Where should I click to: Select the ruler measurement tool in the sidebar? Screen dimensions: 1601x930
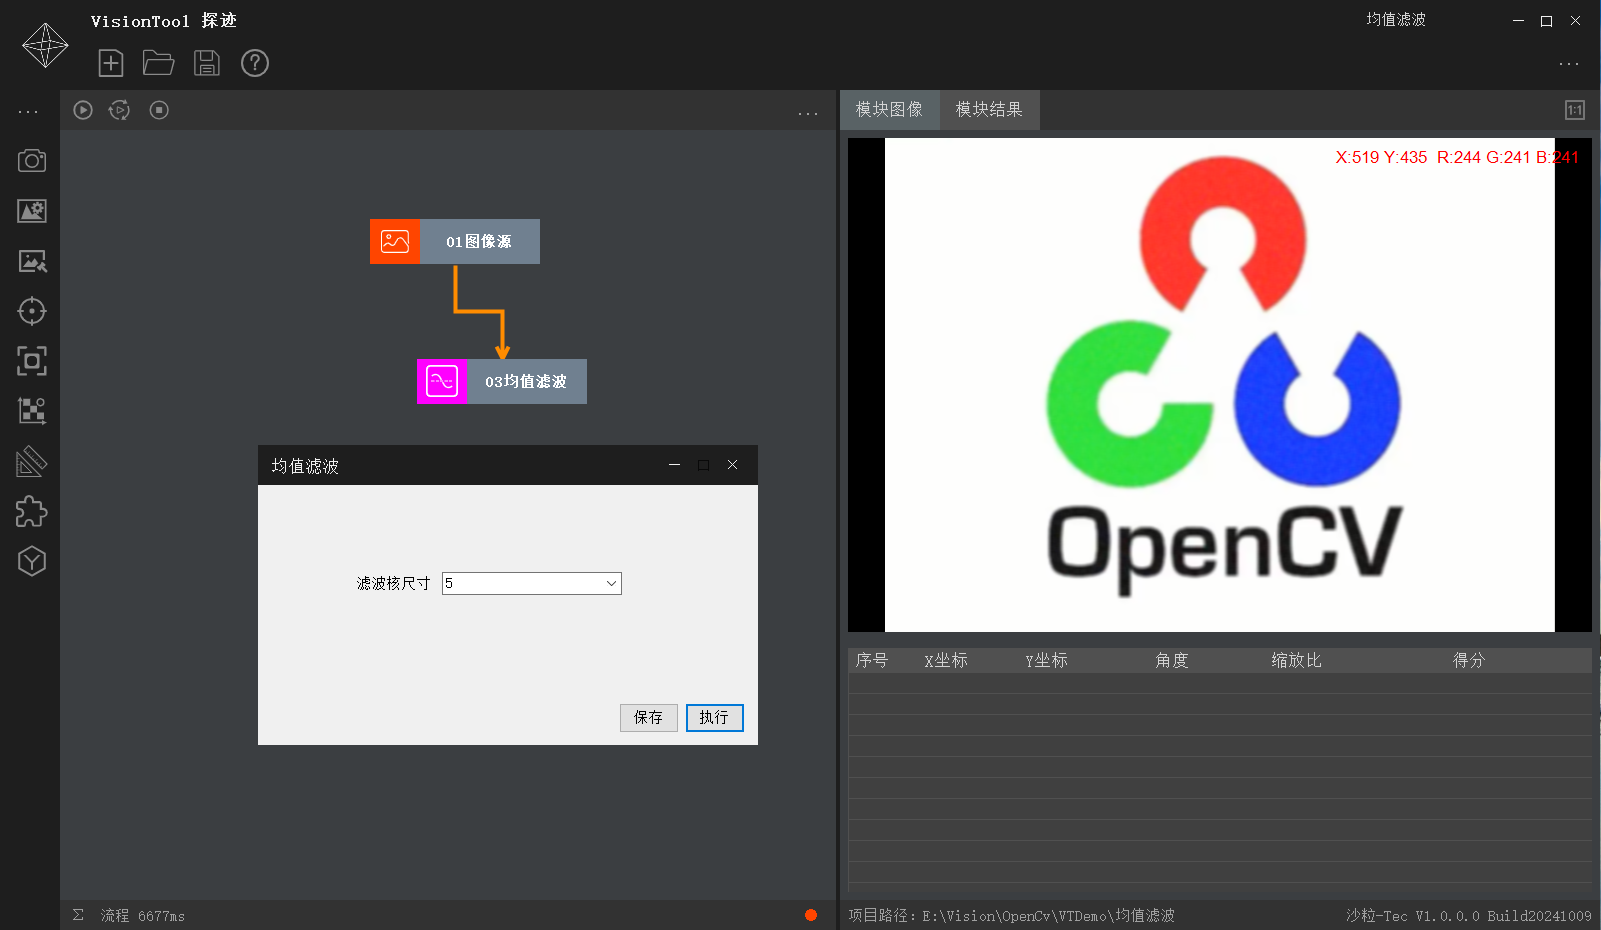[32, 461]
